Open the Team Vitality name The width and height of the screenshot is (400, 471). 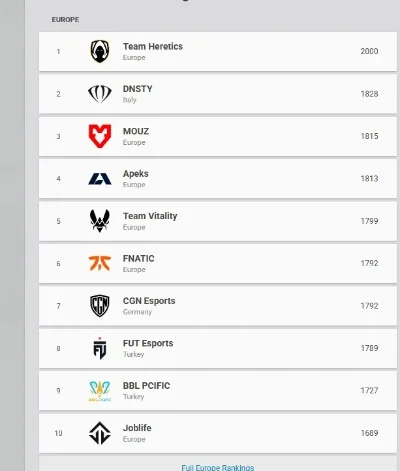point(150,216)
